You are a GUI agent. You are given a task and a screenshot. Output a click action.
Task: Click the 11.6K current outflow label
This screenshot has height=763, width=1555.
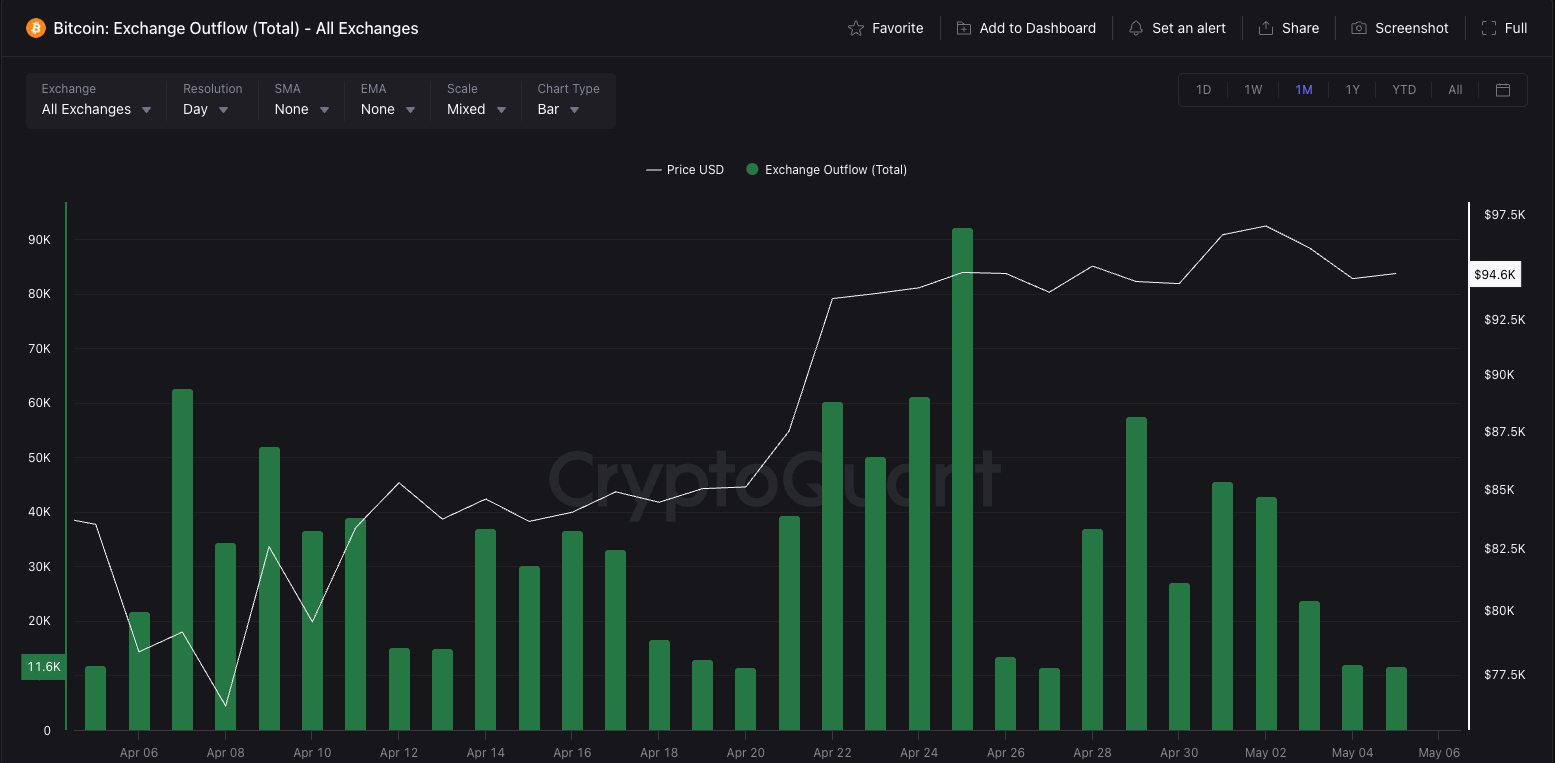44,666
